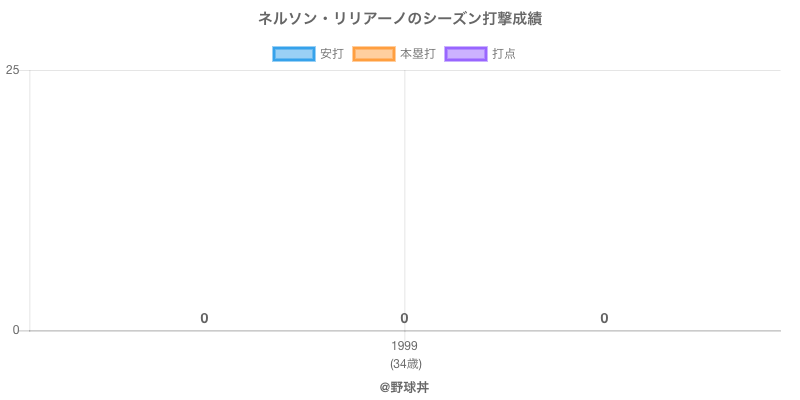
Task: Click the leftmost 0 data label
Action: click(204, 318)
